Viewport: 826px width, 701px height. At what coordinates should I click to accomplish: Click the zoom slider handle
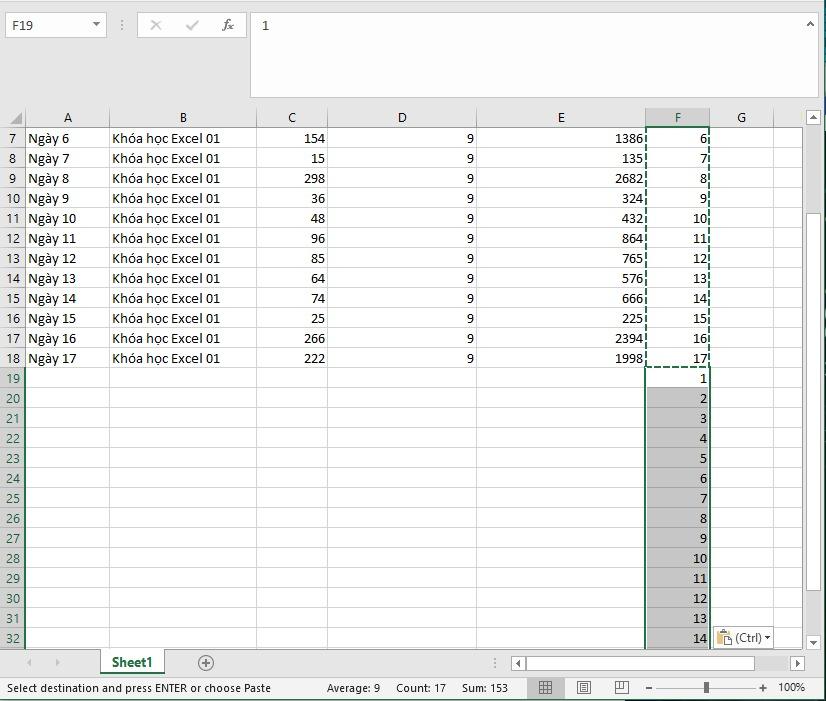point(707,688)
